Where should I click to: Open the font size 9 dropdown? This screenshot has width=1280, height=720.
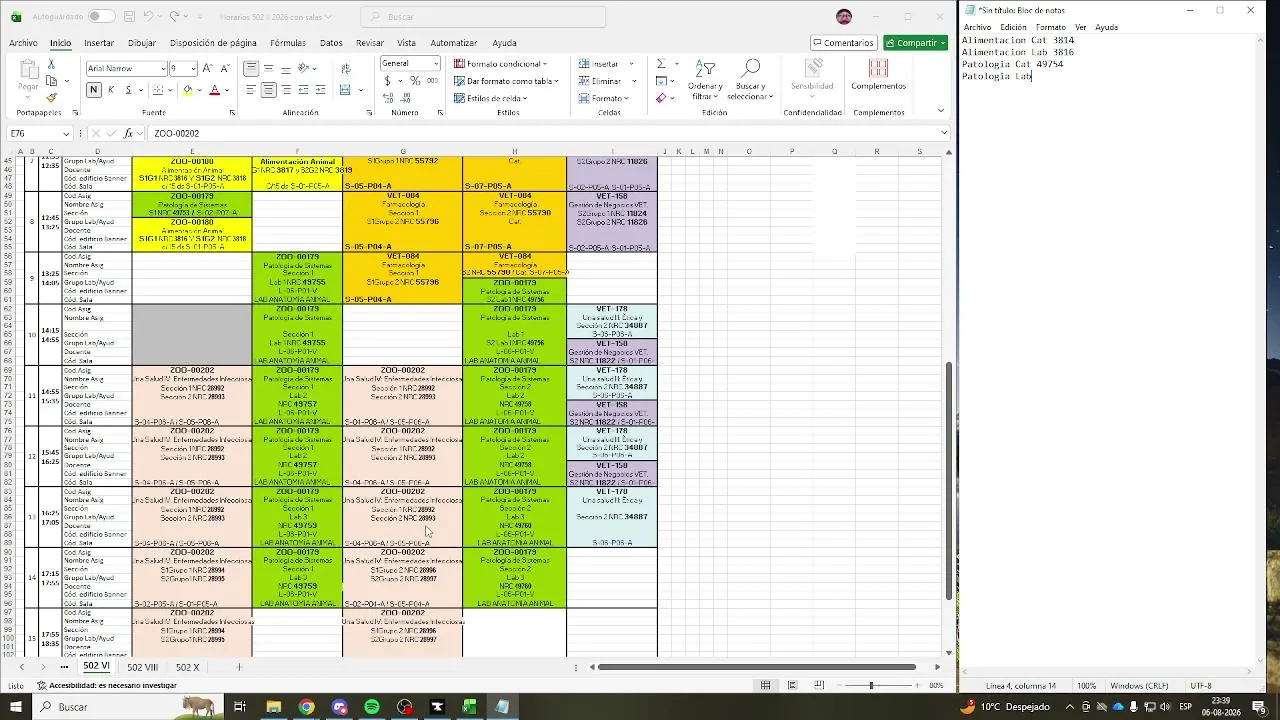pos(192,68)
